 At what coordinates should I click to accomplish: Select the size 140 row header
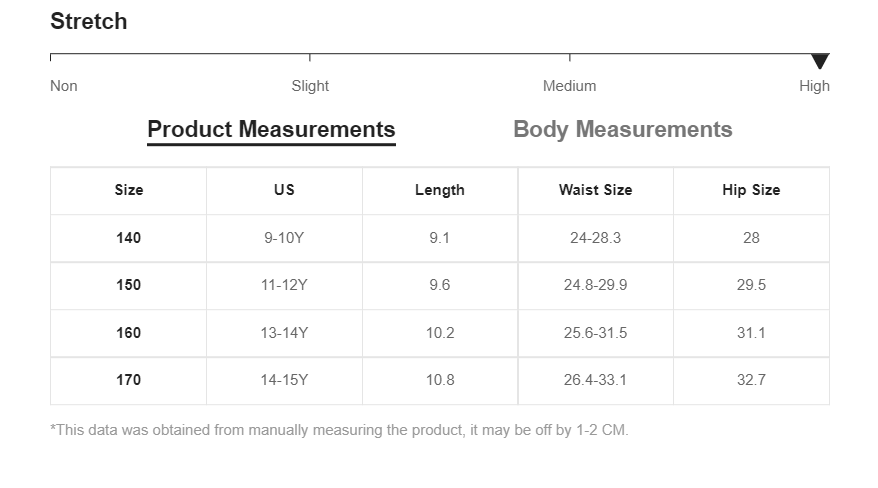tap(128, 238)
